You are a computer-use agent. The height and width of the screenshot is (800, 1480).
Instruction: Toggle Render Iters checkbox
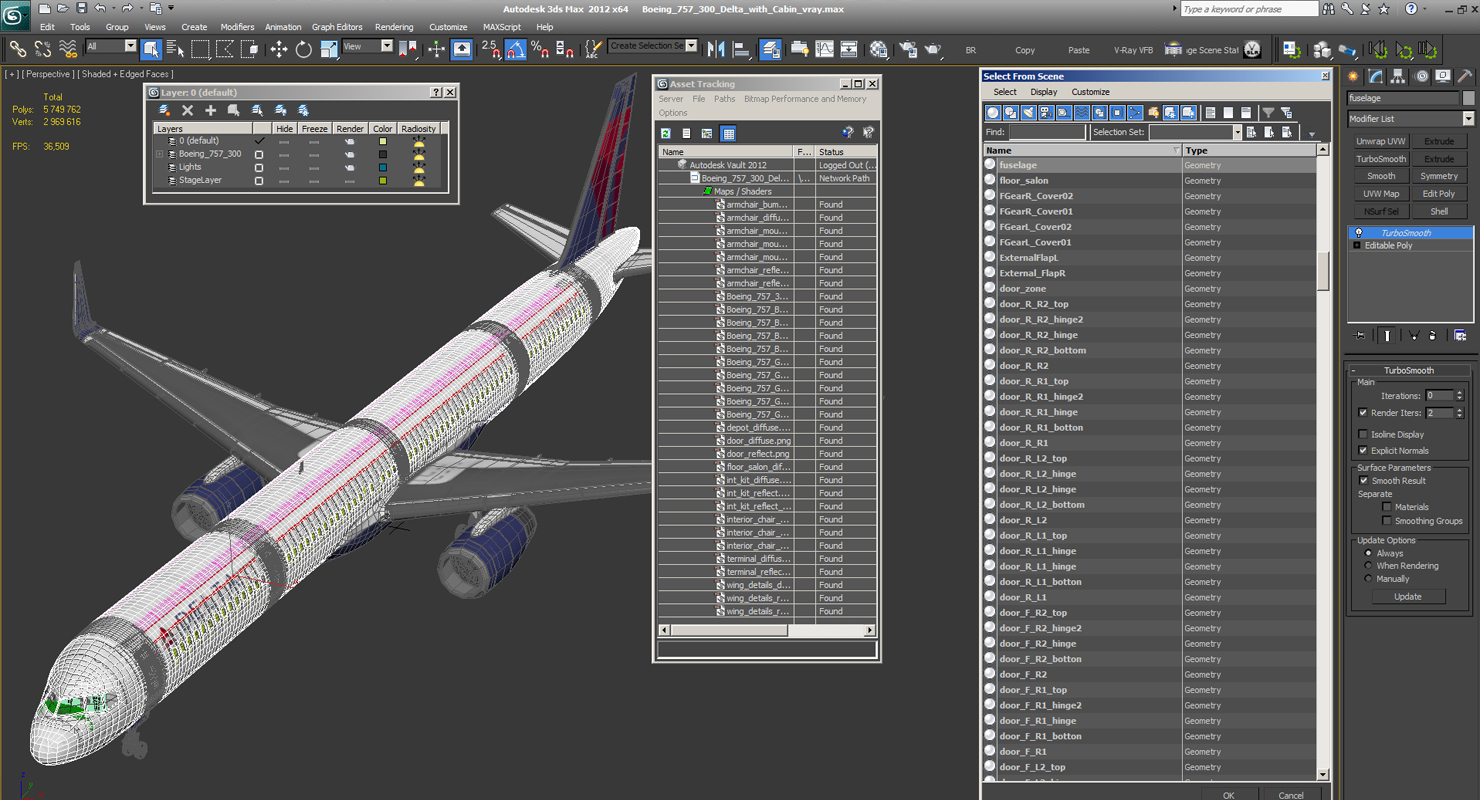(x=1363, y=413)
